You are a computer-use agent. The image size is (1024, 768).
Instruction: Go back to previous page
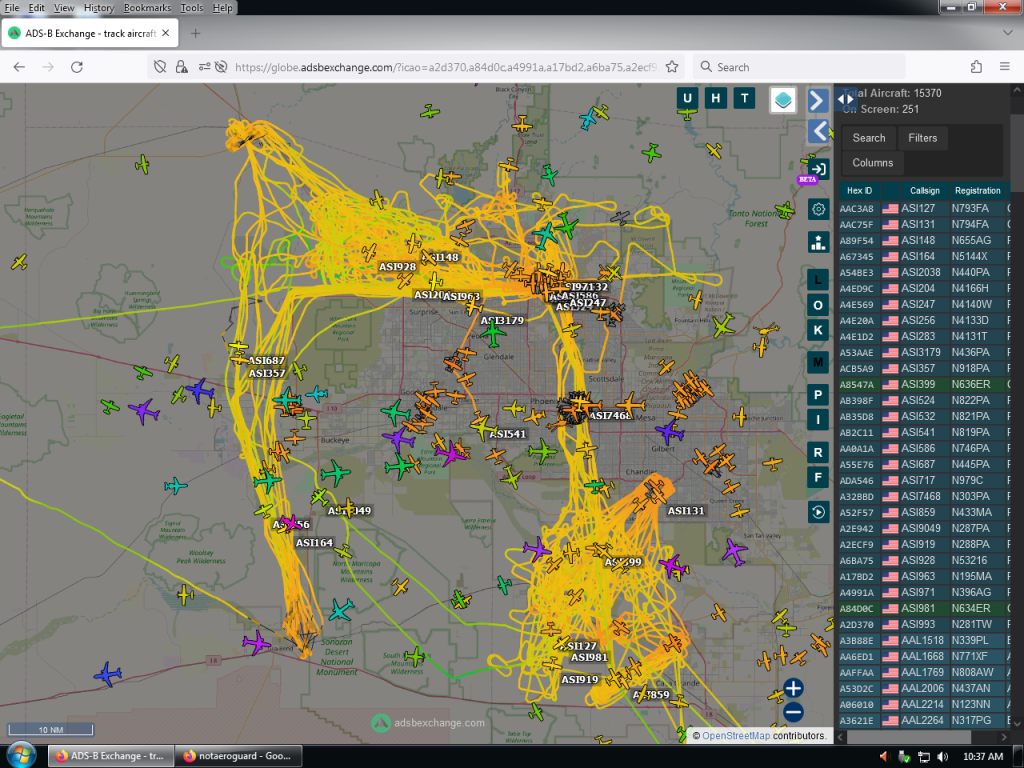tap(19, 67)
